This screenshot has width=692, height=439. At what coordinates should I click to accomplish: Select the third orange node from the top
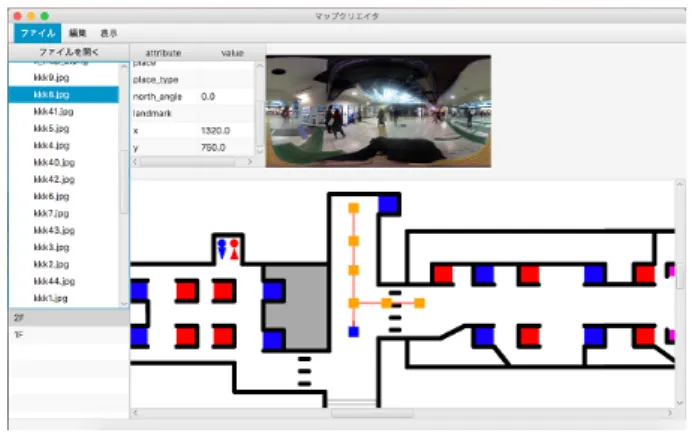[x=354, y=270]
